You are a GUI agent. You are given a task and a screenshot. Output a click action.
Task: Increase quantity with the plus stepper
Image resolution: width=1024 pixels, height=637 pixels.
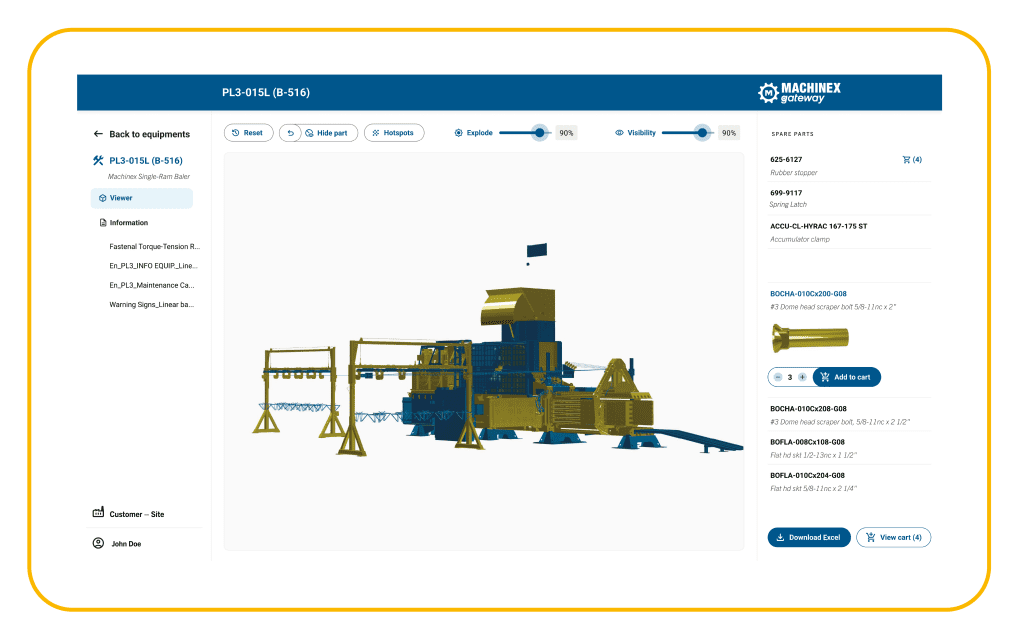[801, 377]
